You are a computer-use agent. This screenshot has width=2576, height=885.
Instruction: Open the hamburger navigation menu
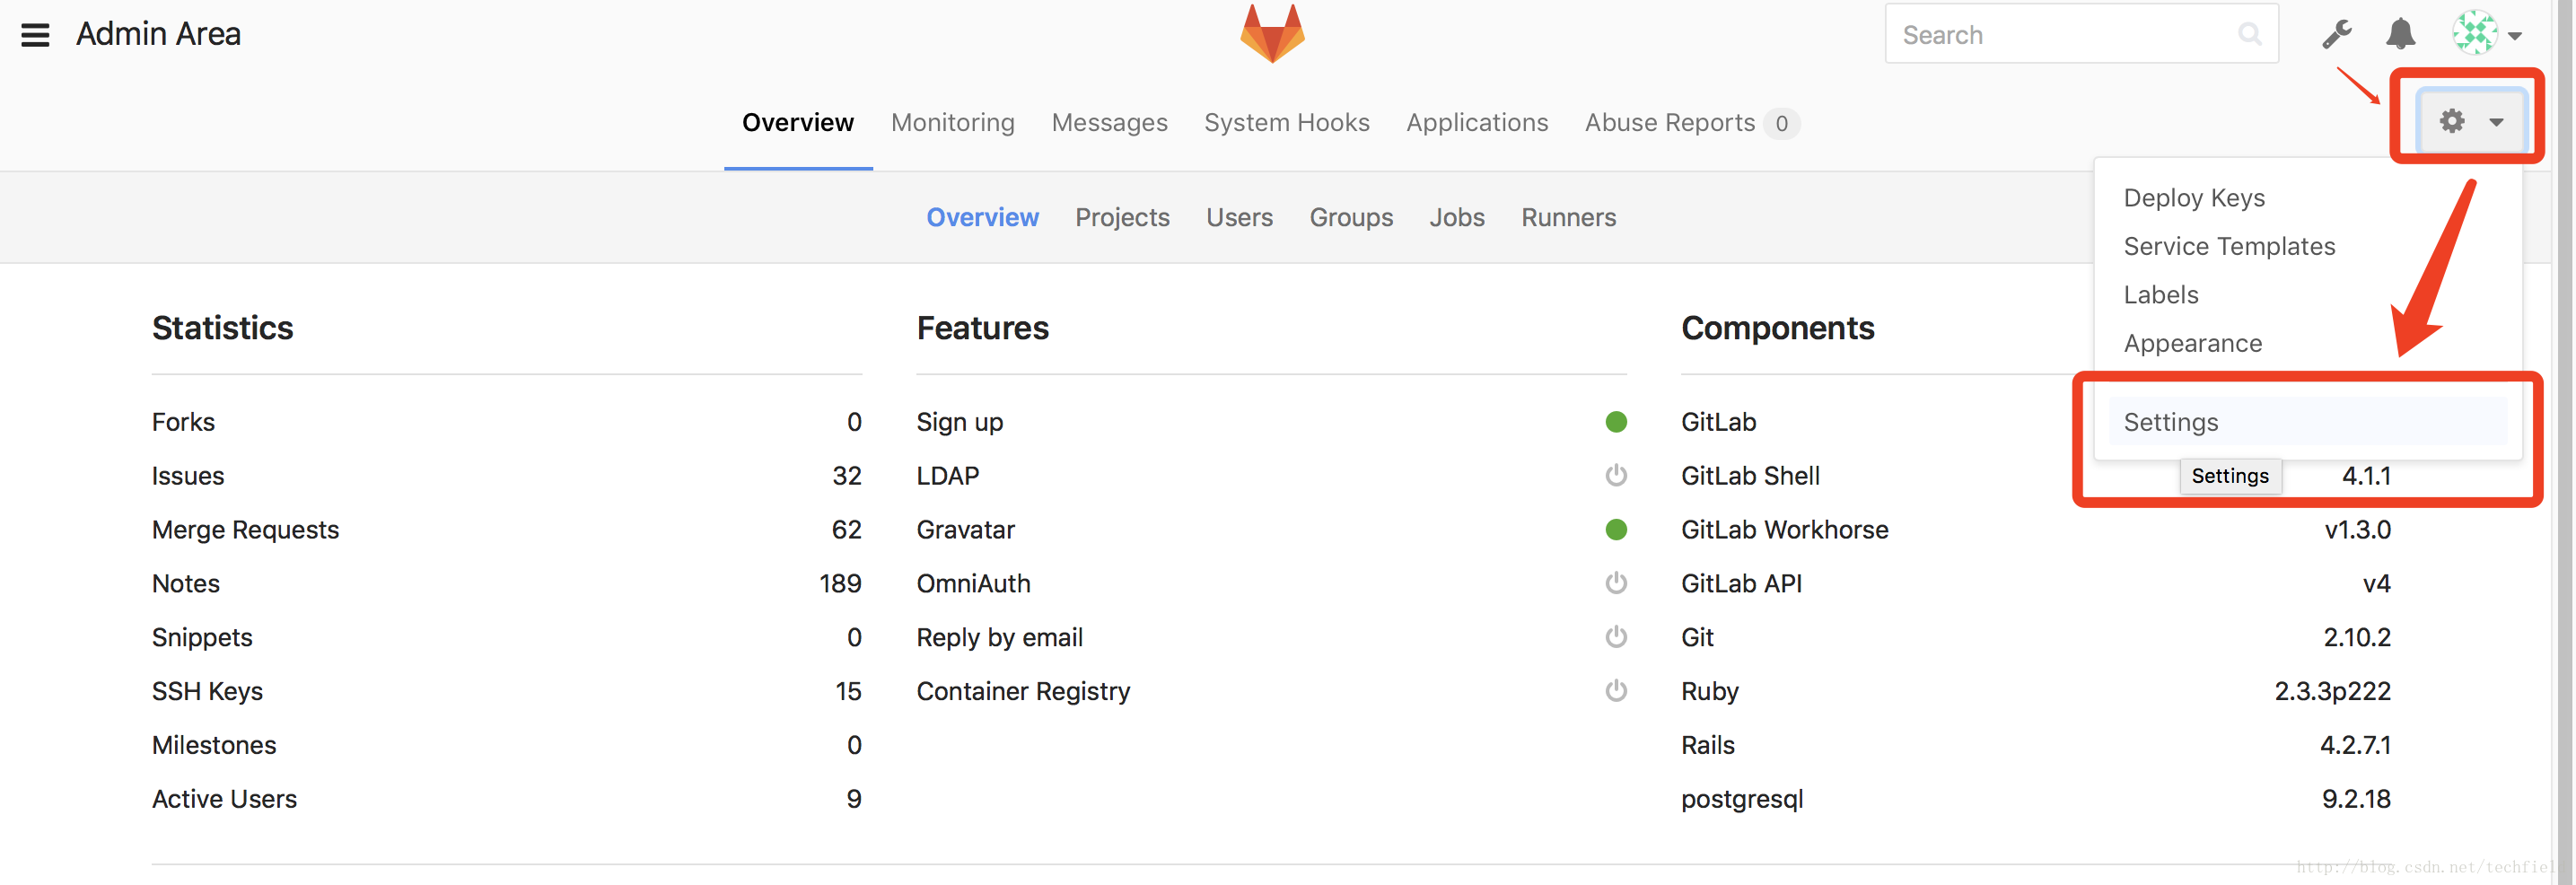click(x=35, y=35)
